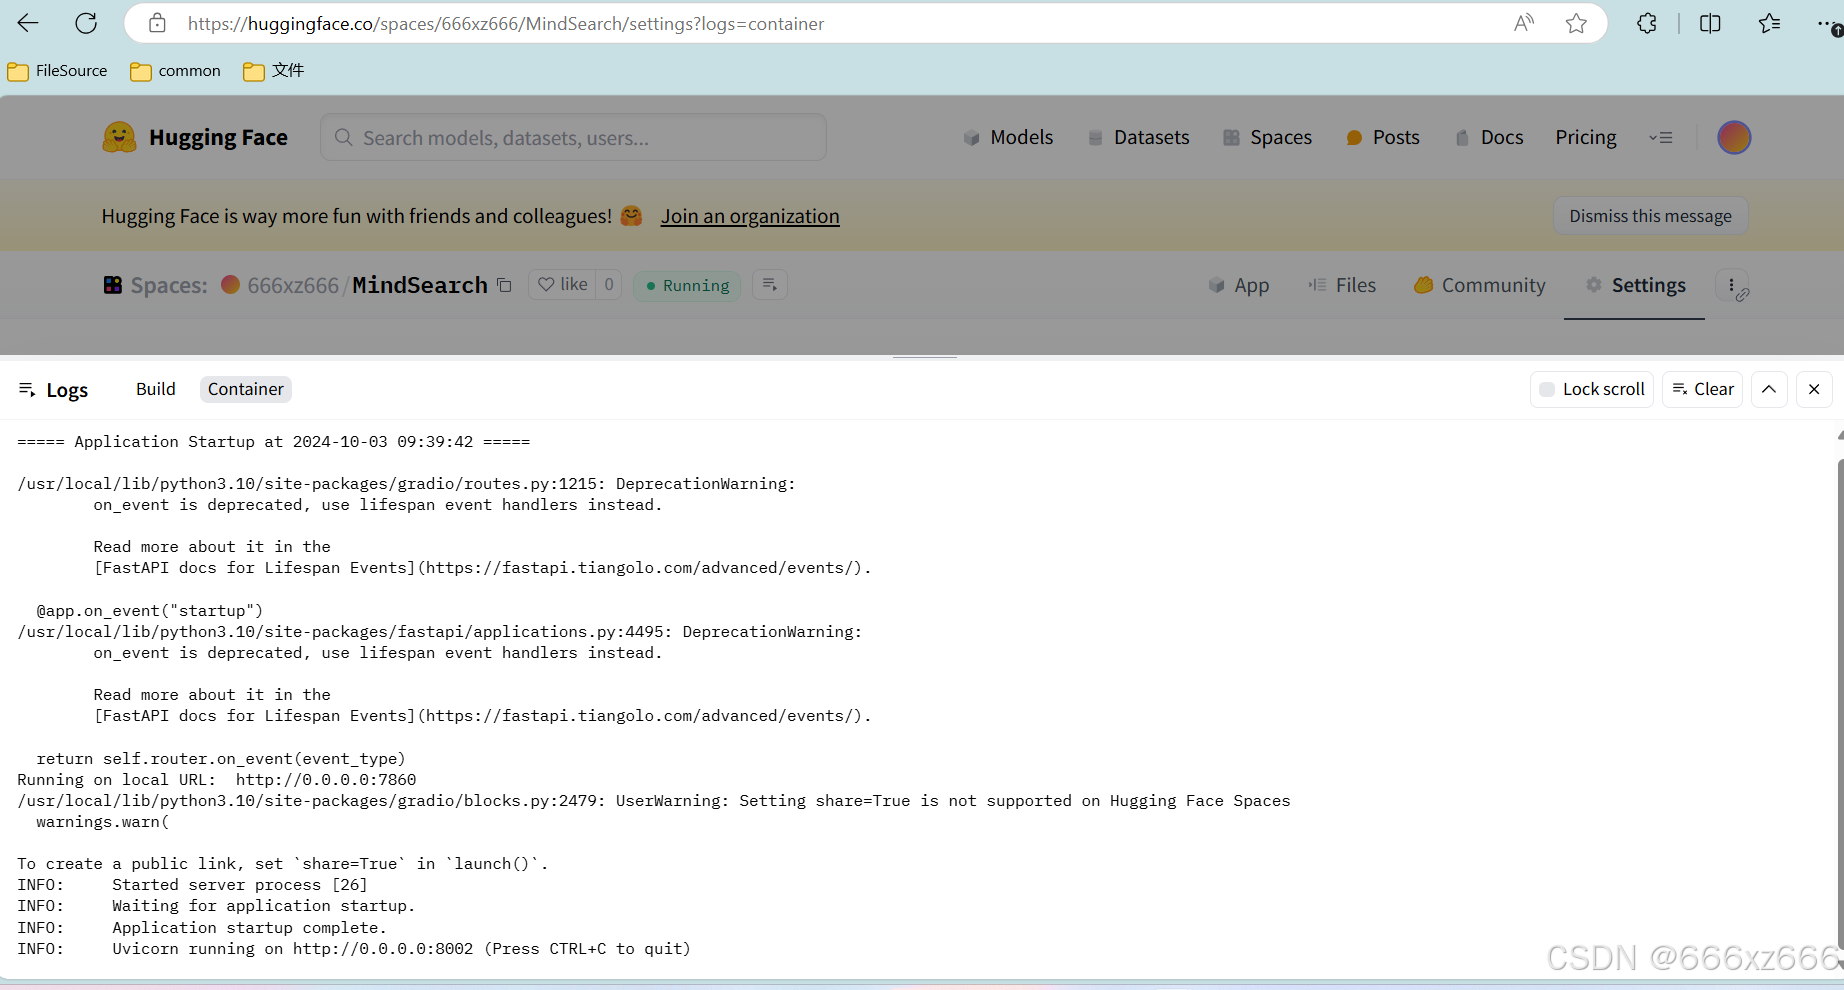Focus the search models, datasets, users field
The width and height of the screenshot is (1844, 990).
[573, 137]
